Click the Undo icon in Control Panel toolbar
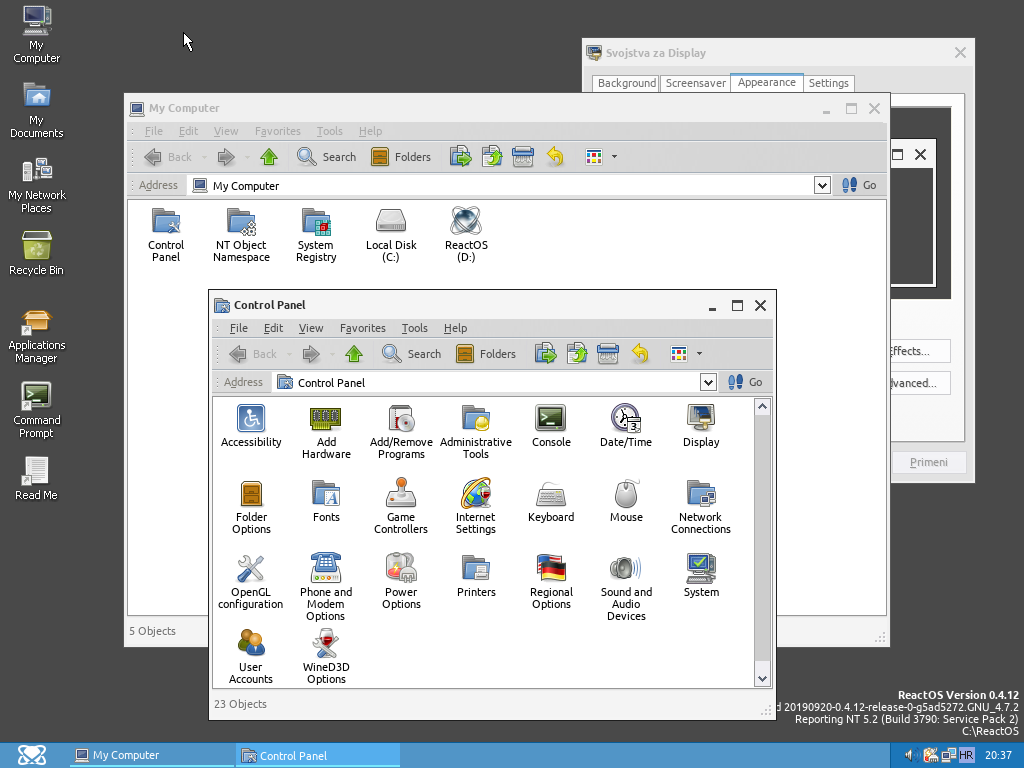Viewport: 1024px width, 768px height. pyautogui.click(x=640, y=354)
